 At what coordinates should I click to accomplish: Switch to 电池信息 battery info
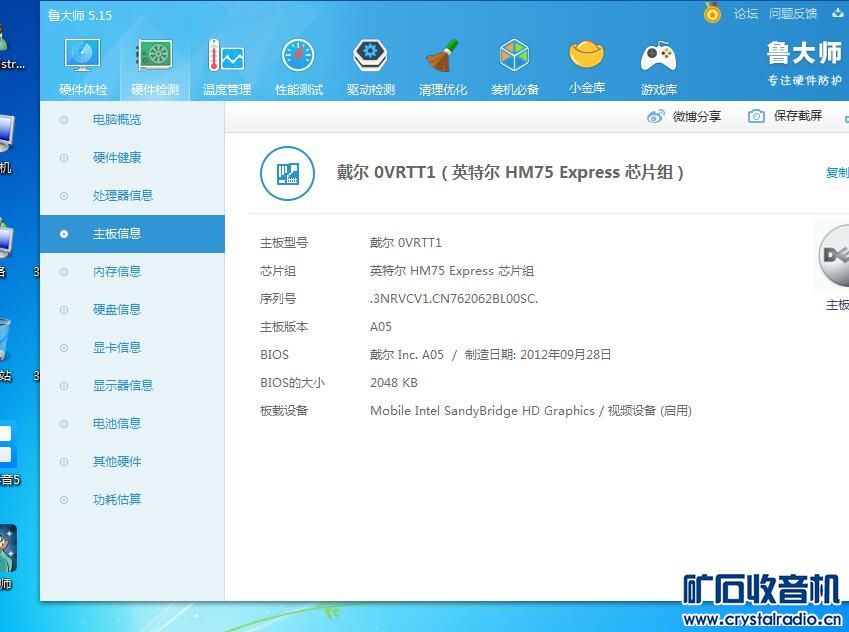117,424
